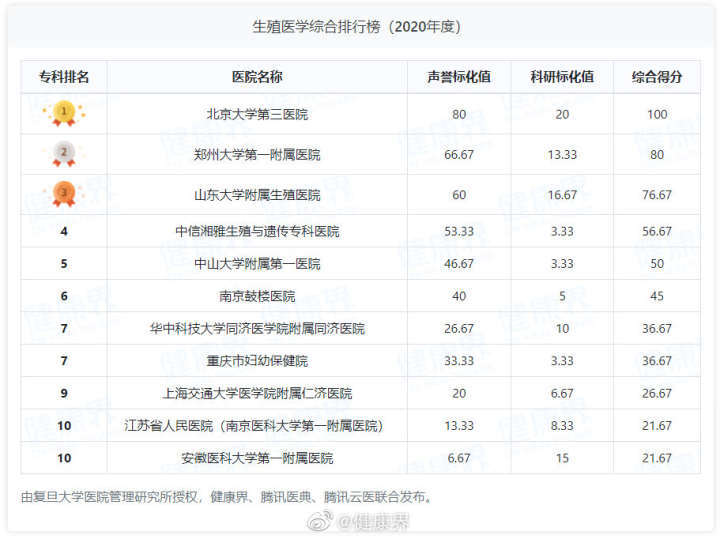Click total score 21.67 for 安徽医科大学第一附属医院
720x539 pixels.
[x=657, y=458]
